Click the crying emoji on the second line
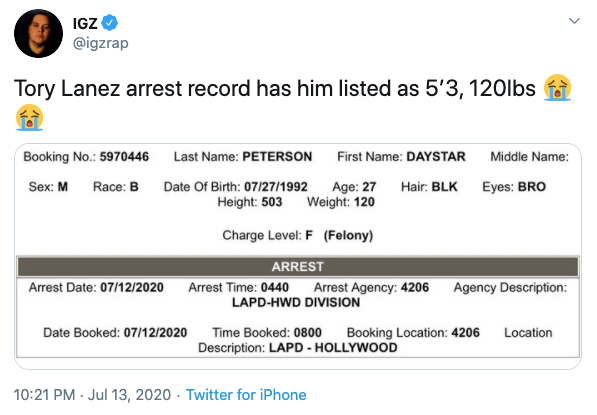 point(29,117)
